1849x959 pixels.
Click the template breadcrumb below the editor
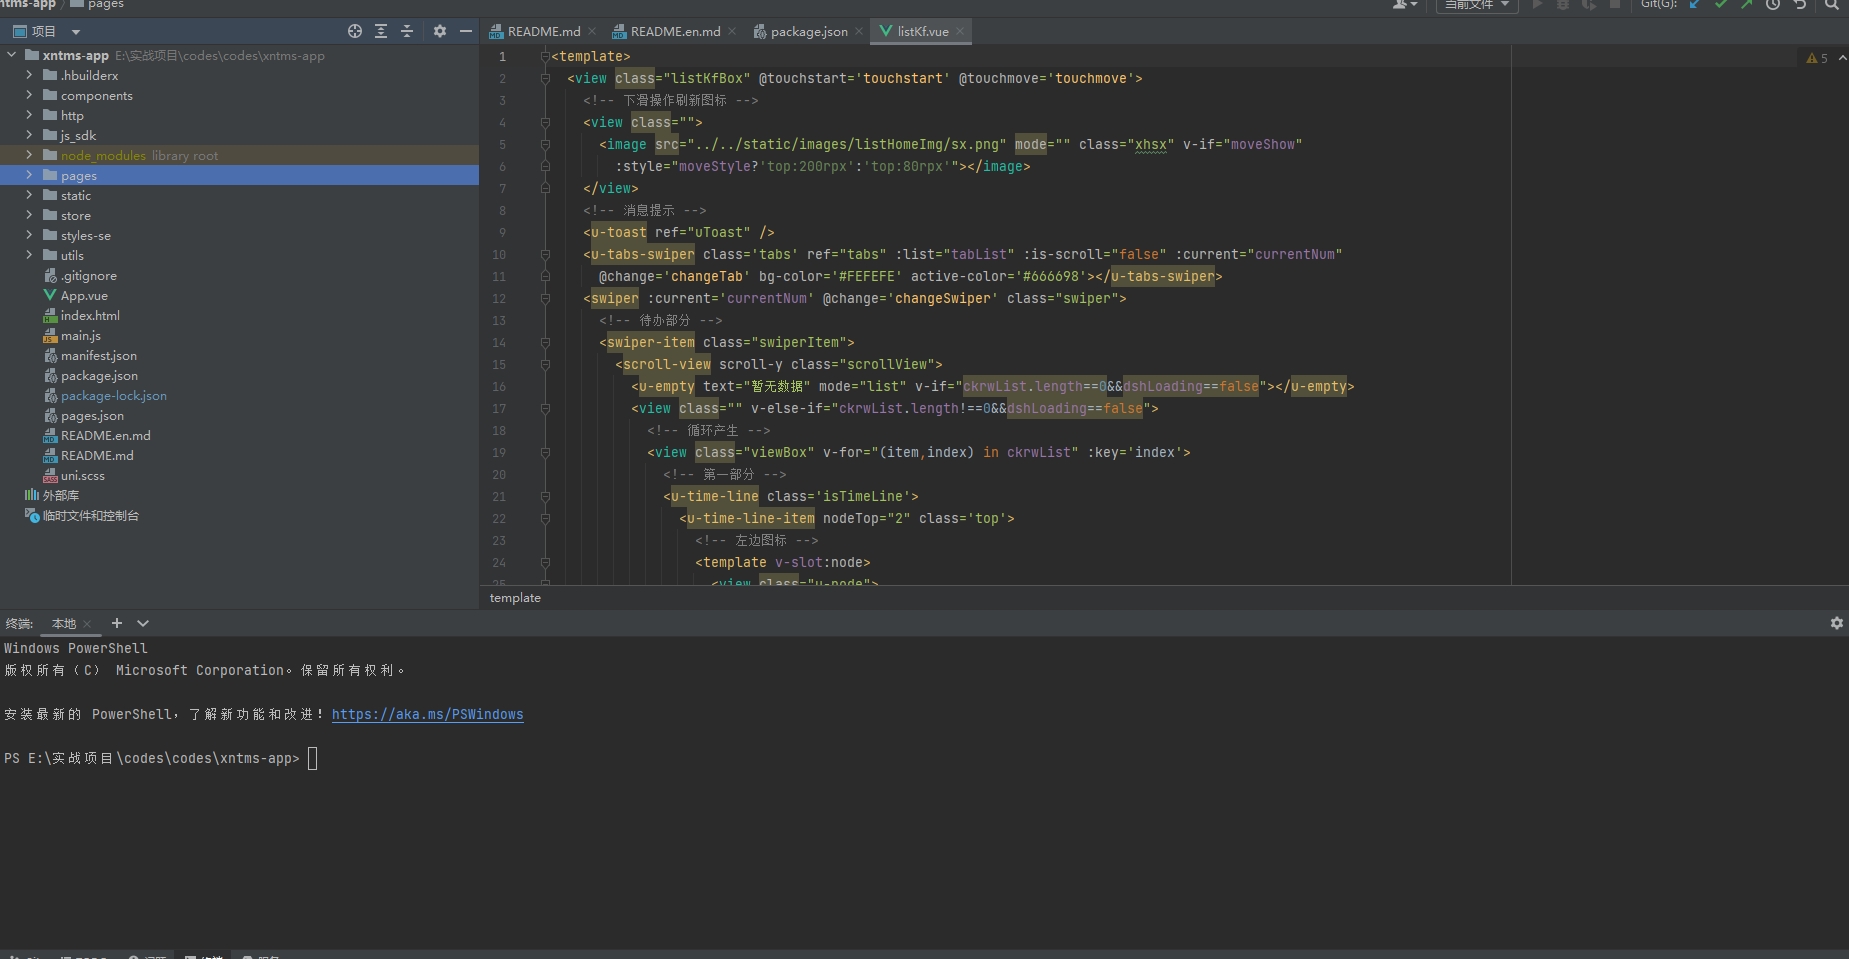(515, 597)
